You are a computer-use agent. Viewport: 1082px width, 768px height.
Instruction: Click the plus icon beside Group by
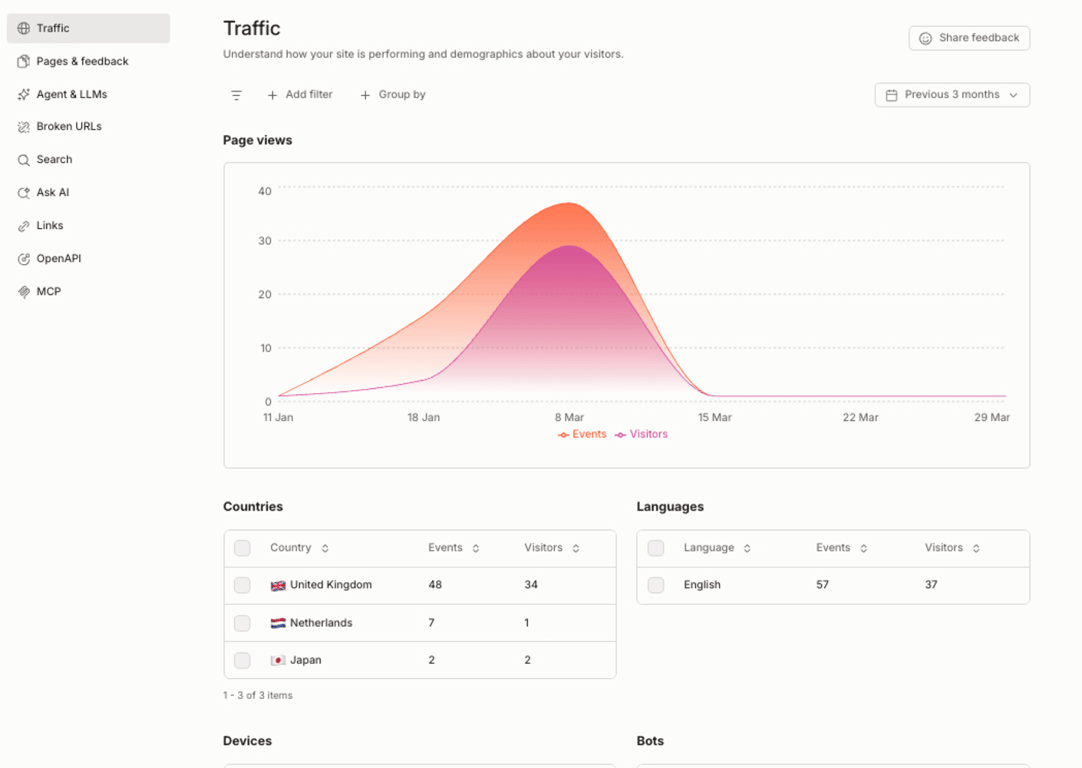(365, 95)
